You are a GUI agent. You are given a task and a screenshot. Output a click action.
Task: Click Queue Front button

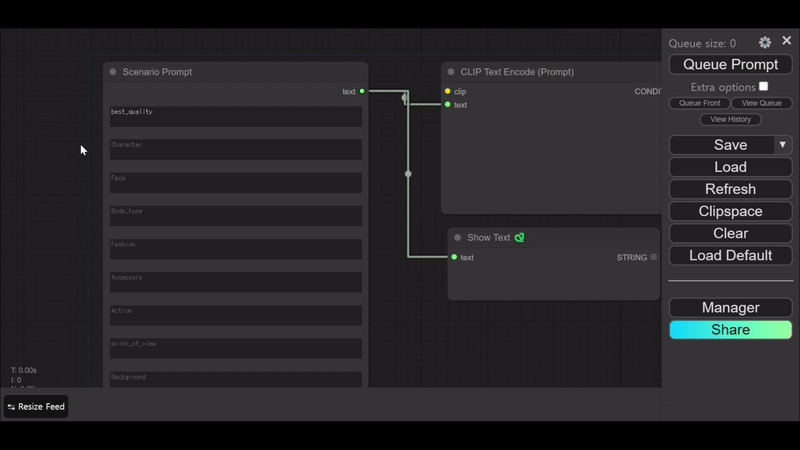coord(699,103)
